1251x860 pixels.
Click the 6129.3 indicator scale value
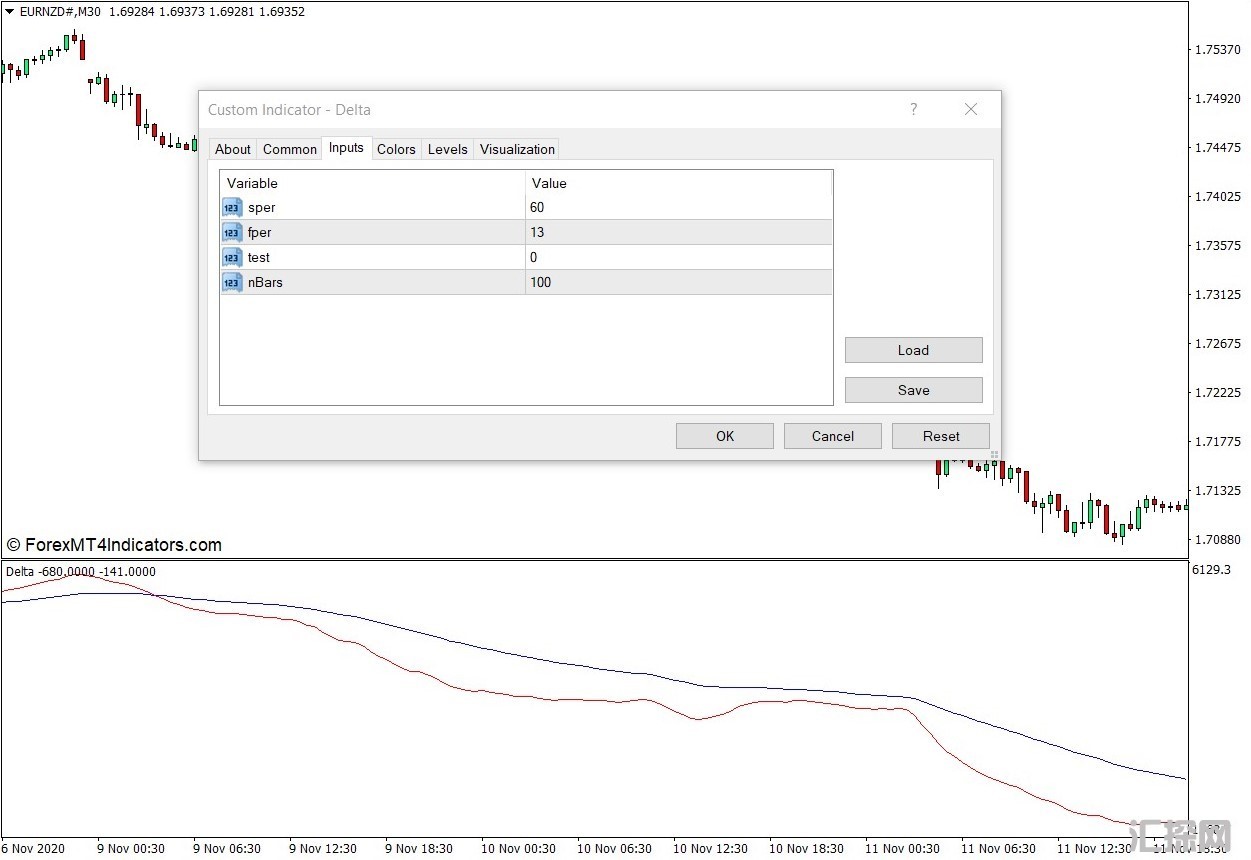click(1211, 570)
